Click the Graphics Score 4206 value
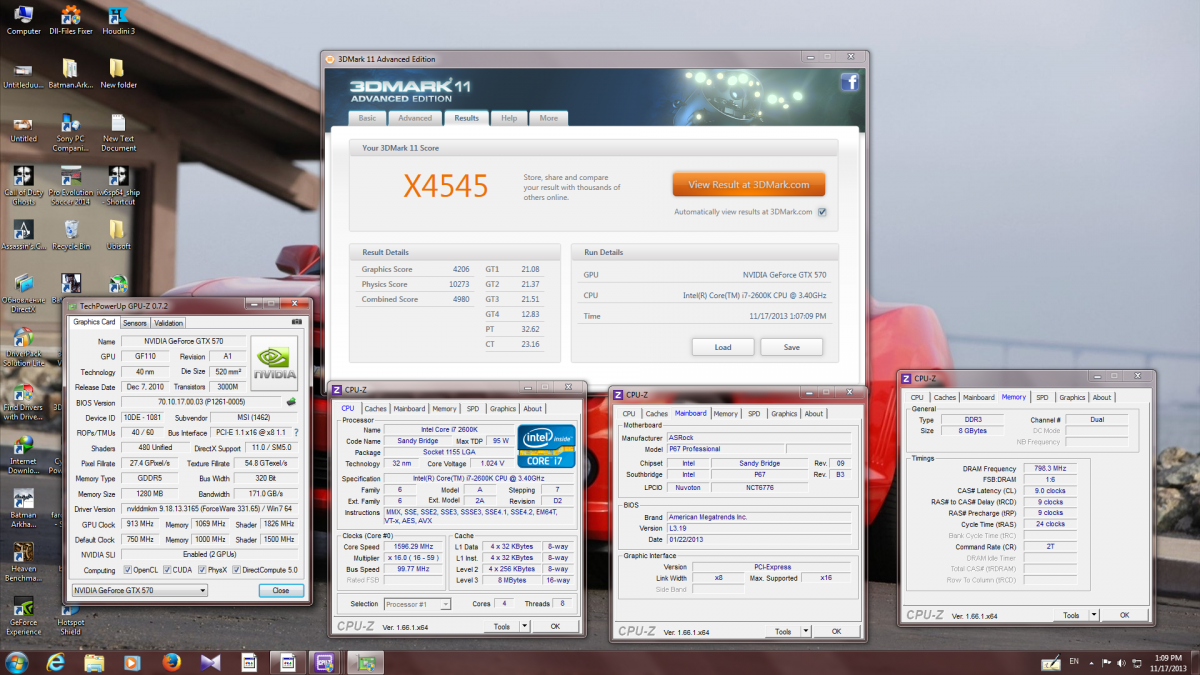Image resolution: width=1200 pixels, height=675 pixels. (460, 269)
